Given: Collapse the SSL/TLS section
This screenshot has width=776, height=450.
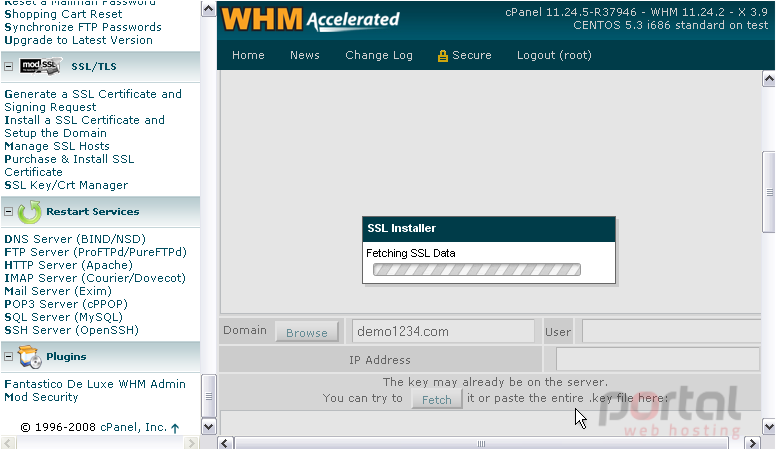Looking at the screenshot, I should coord(8,66).
